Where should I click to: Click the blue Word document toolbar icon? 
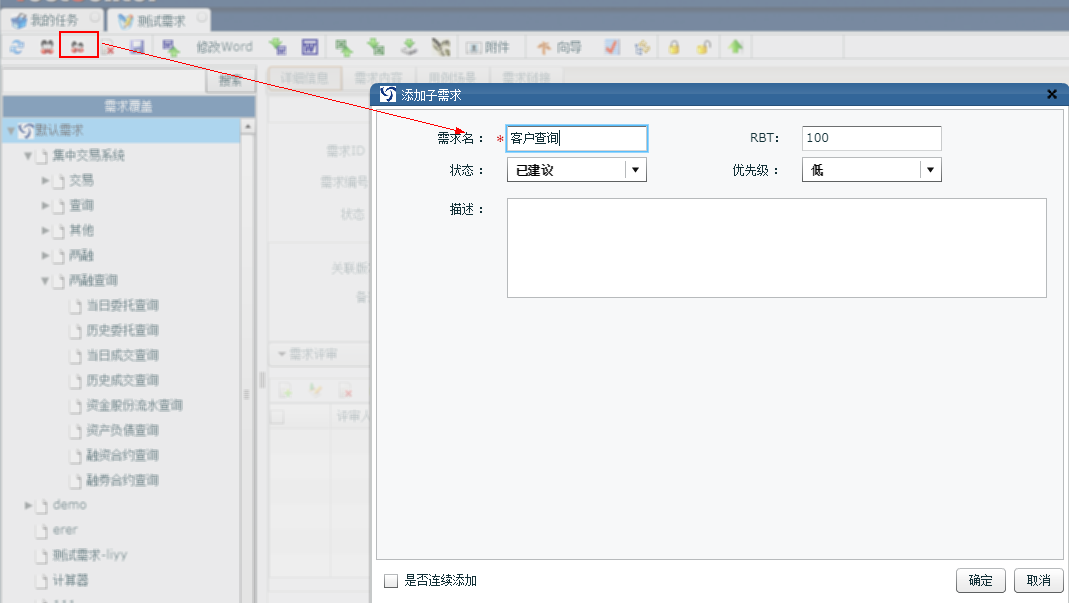[310, 47]
